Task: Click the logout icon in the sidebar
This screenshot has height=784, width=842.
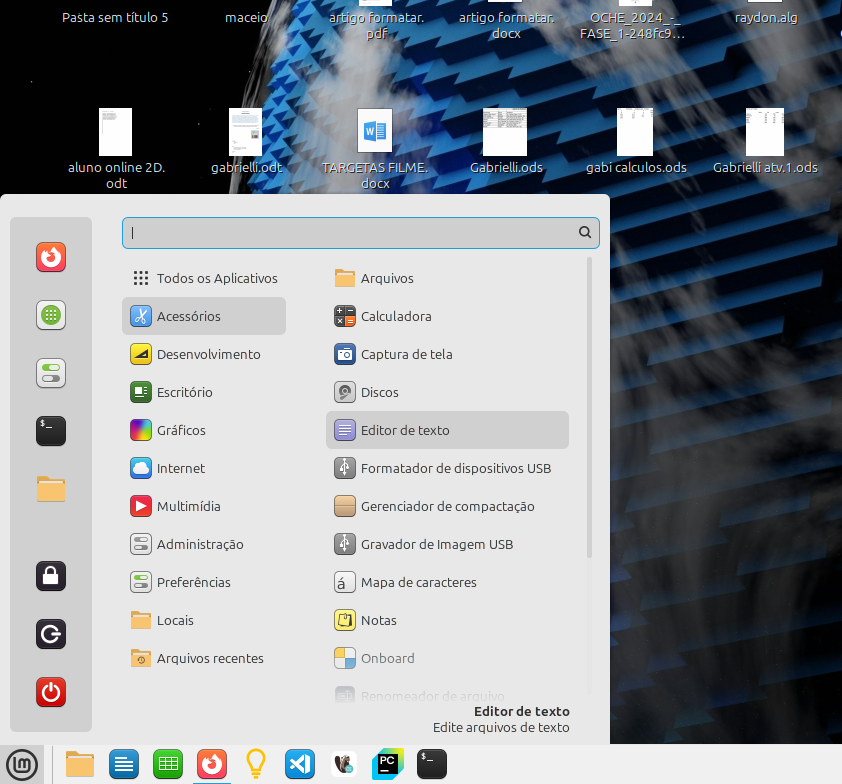Action: click(51, 634)
